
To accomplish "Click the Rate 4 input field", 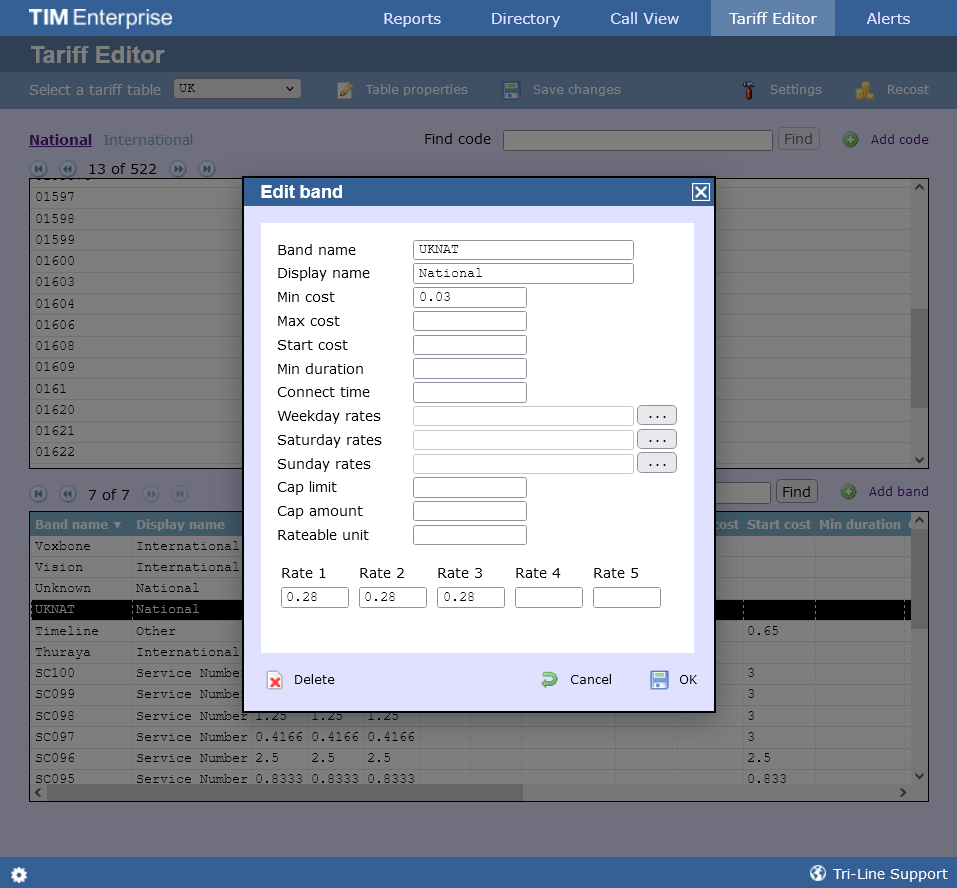I will [548, 597].
